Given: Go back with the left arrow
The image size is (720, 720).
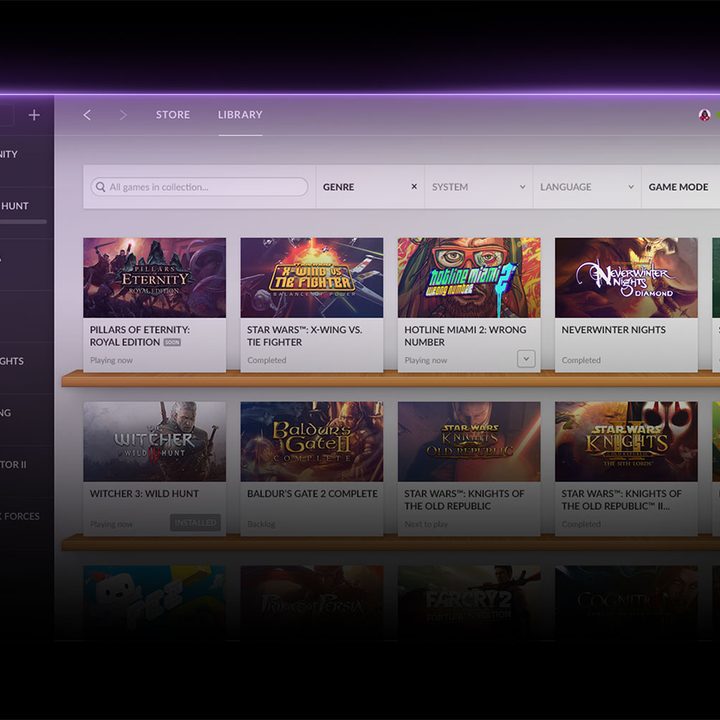Looking at the screenshot, I should click(x=87, y=115).
